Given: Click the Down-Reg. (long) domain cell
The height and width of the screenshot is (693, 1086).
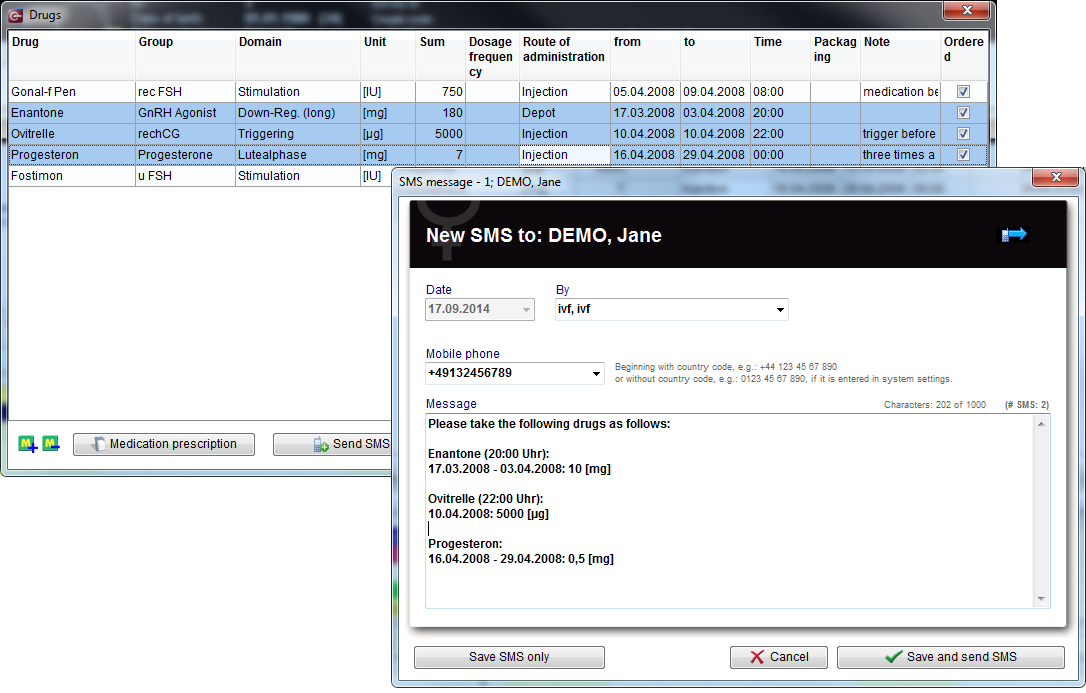Looking at the screenshot, I should coord(298,113).
